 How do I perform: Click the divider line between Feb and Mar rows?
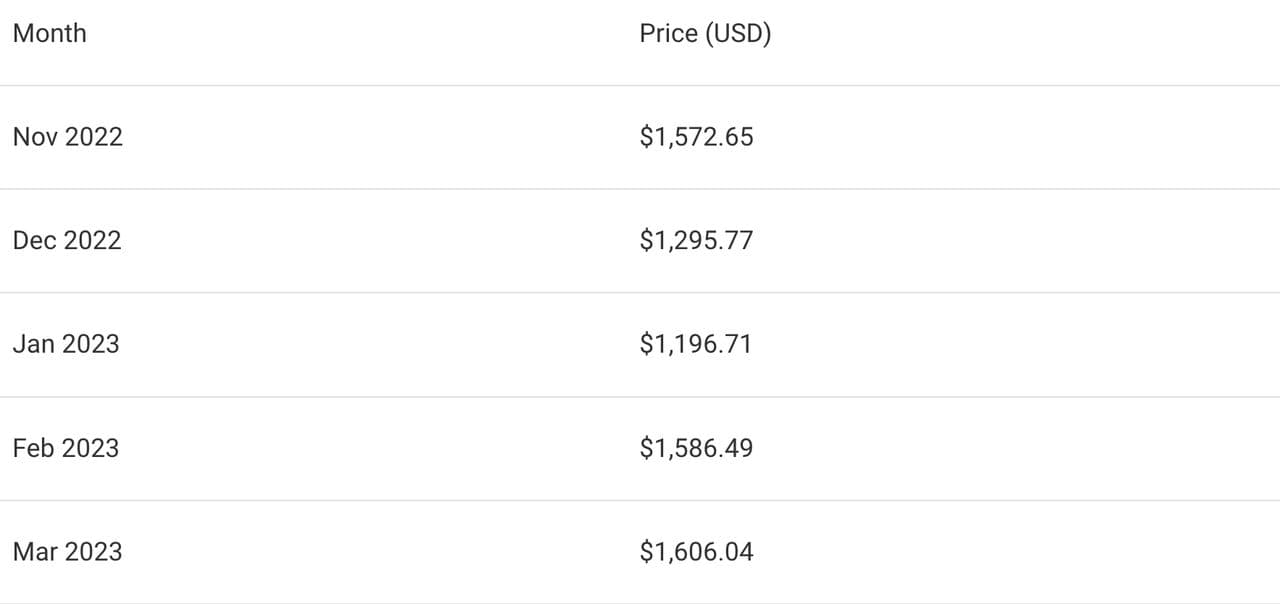pos(640,500)
